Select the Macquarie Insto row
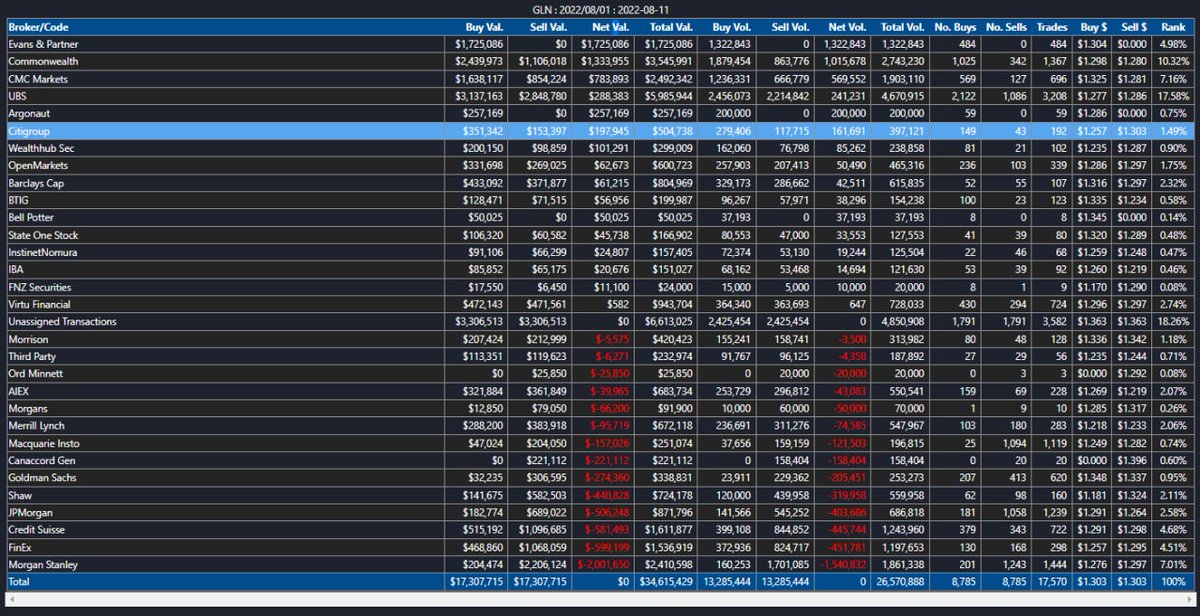Viewport: 1200px width, 616px height. pos(598,443)
